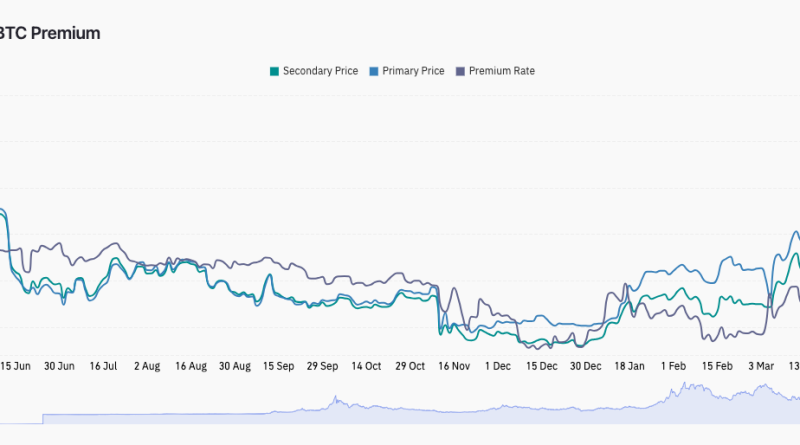
Task: Click the purple Premium Rate color swatch
Action: pyautogui.click(x=460, y=71)
